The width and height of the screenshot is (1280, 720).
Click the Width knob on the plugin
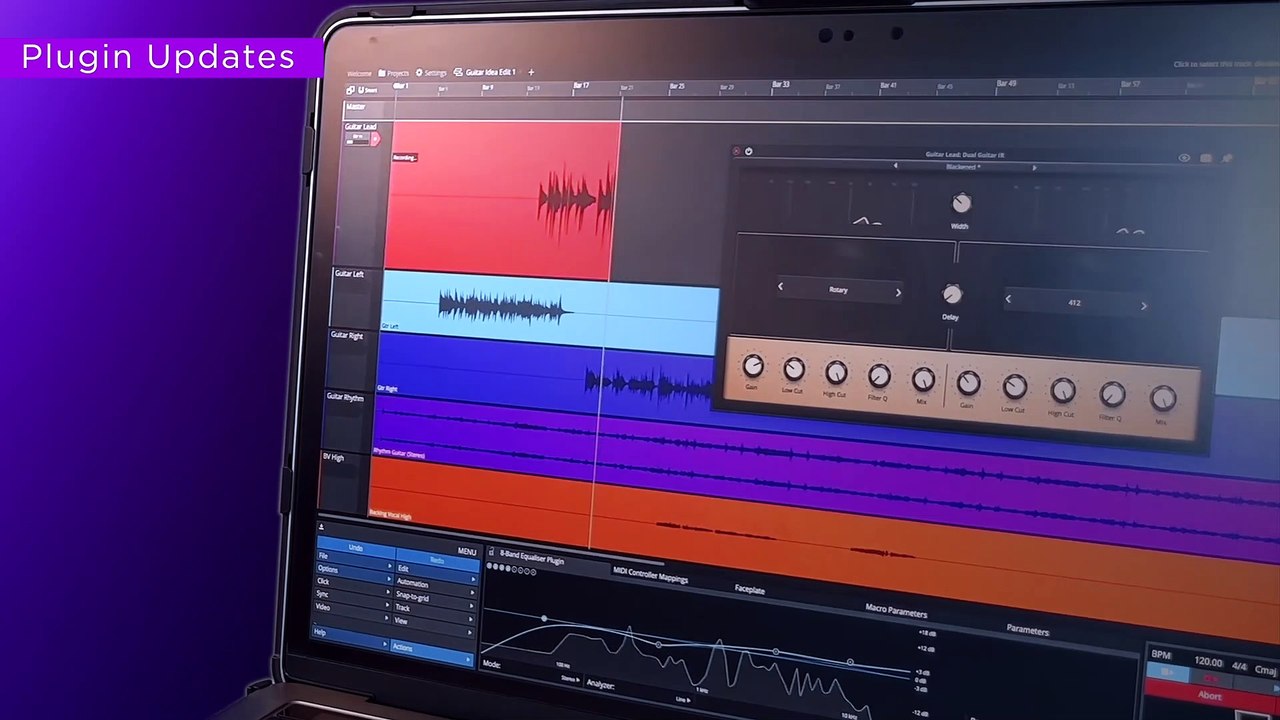(x=960, y=204)
